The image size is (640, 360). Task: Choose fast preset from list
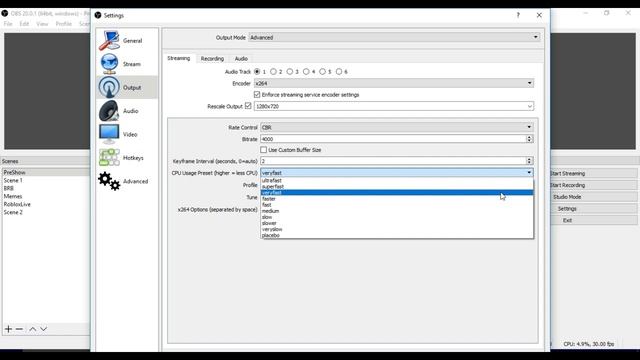click(397, 205)
